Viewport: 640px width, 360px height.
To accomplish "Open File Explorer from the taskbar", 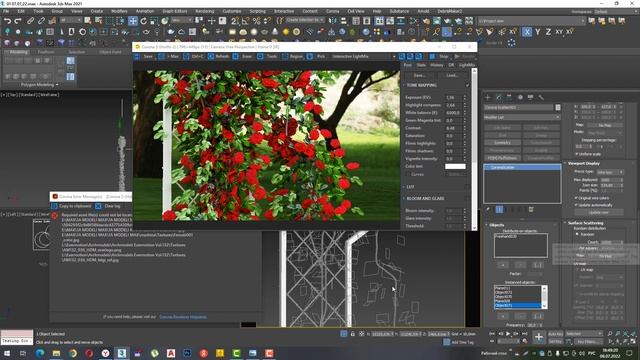I will click(56, 353).
